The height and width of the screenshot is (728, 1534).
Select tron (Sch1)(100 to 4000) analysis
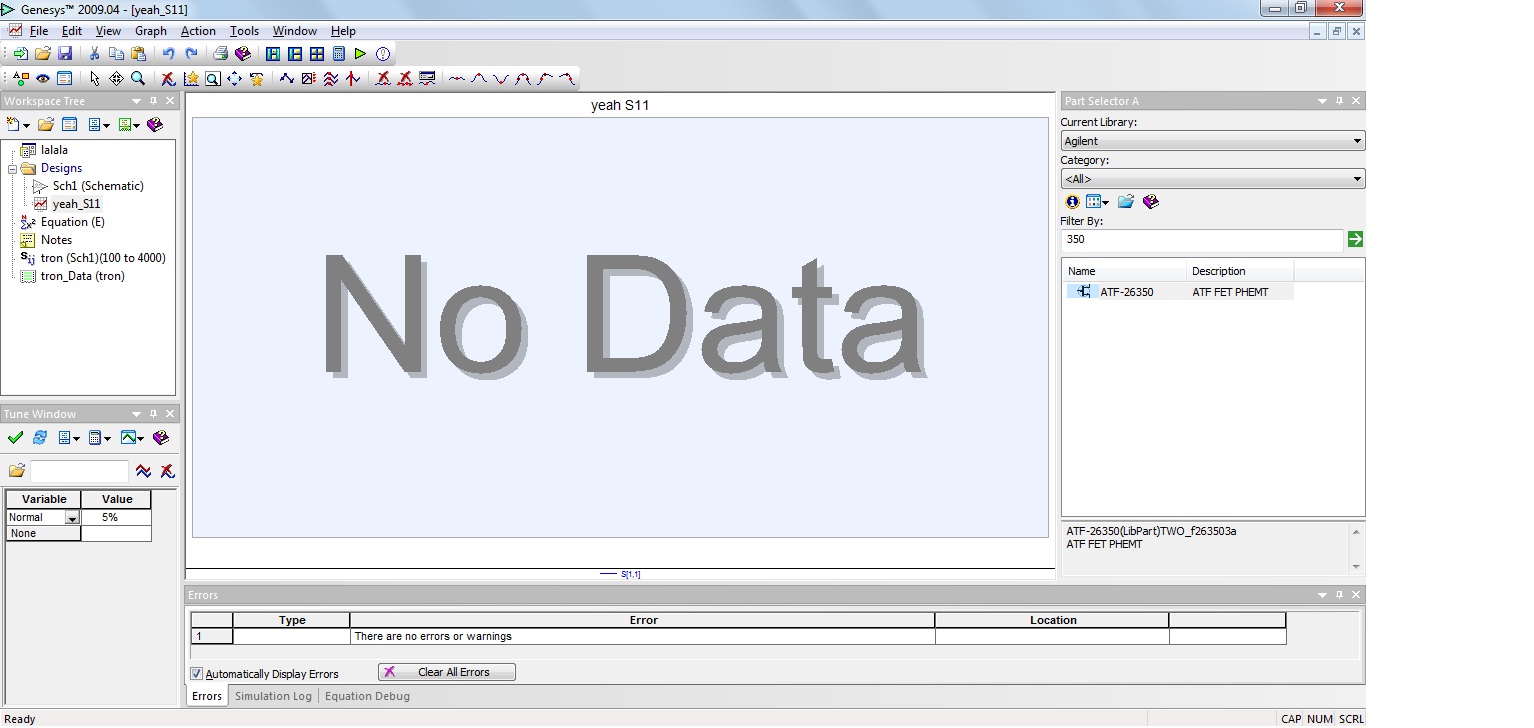point(103,258)
